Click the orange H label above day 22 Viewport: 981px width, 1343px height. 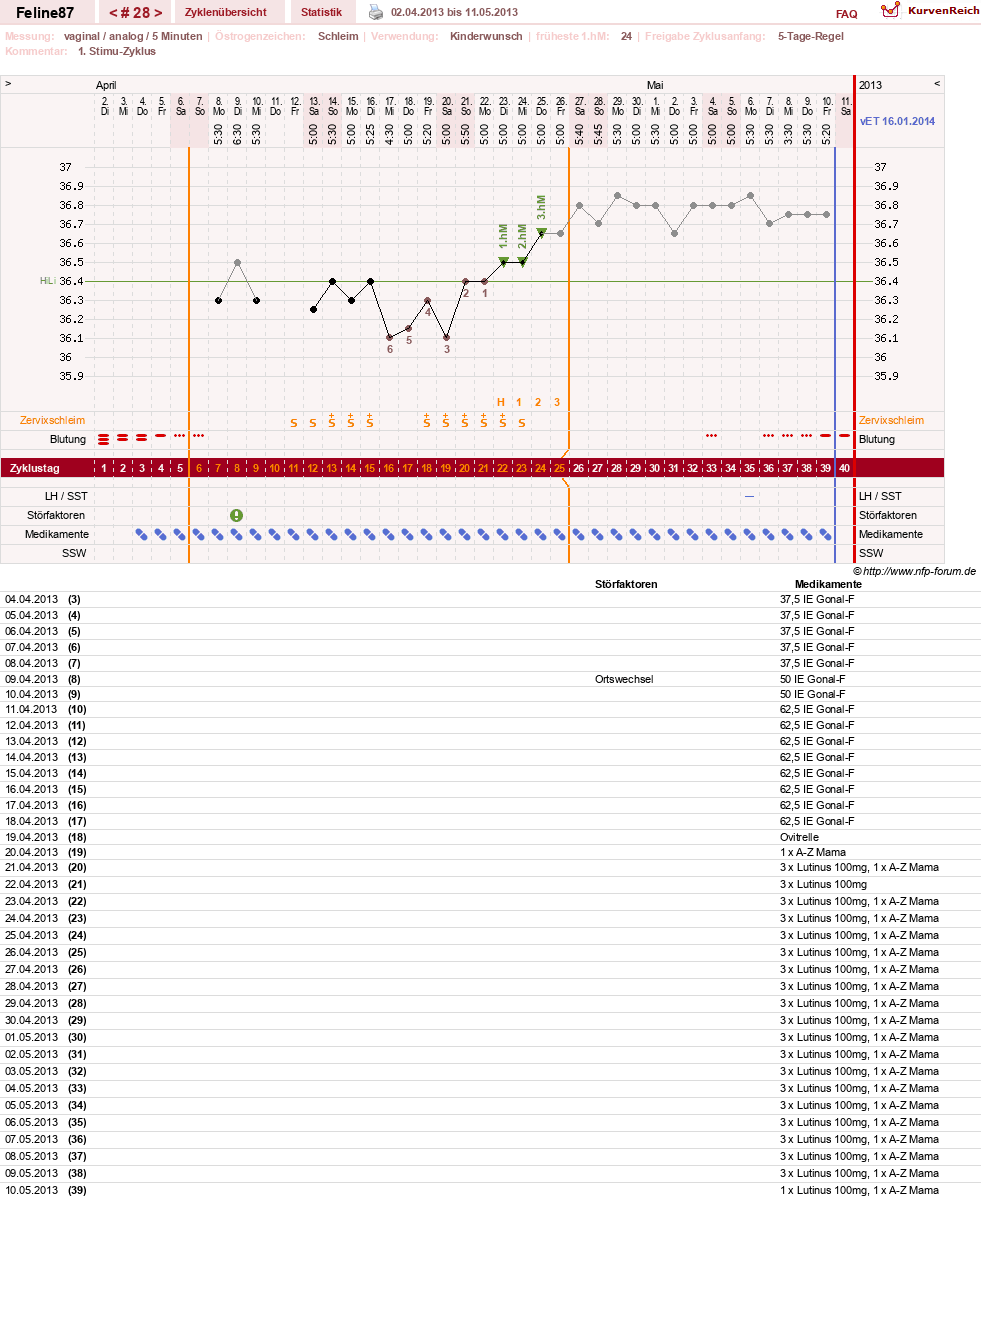click(500, 402)
